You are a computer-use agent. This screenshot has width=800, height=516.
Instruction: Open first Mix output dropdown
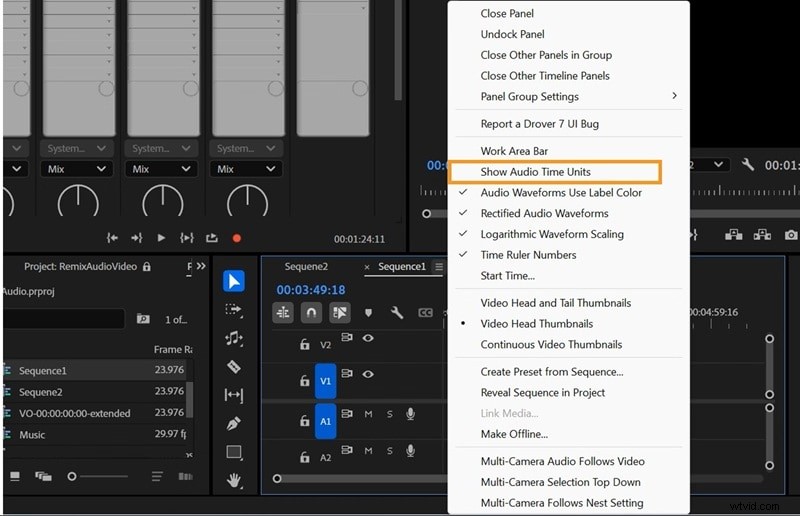[77, 169]
